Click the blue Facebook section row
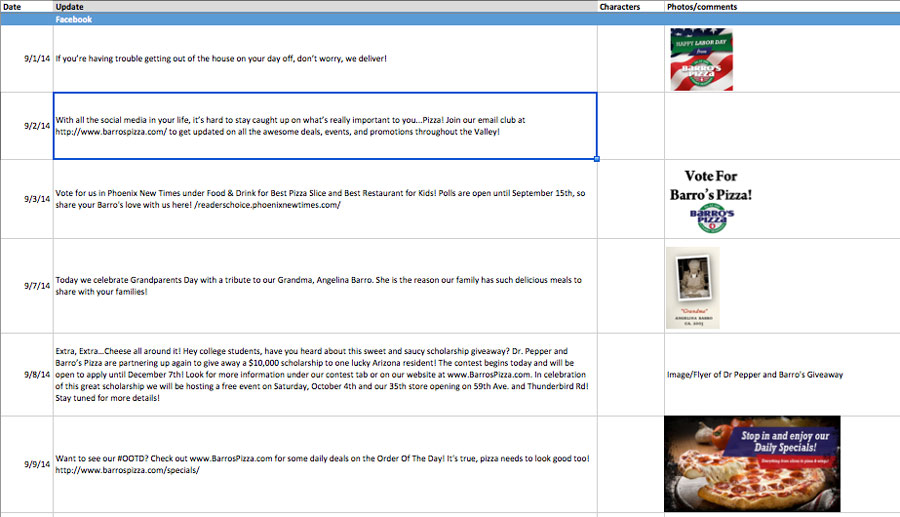Screen dimensions: 900x517 (450, 19)
